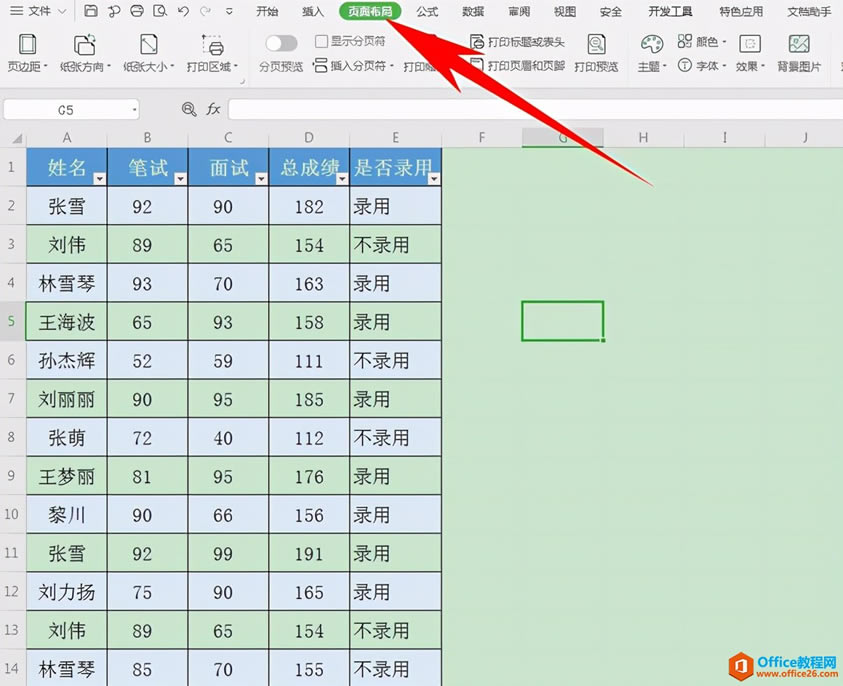Select the 王梦丽 name cell
Screen dimensions: 843x686
coord(67,476)
